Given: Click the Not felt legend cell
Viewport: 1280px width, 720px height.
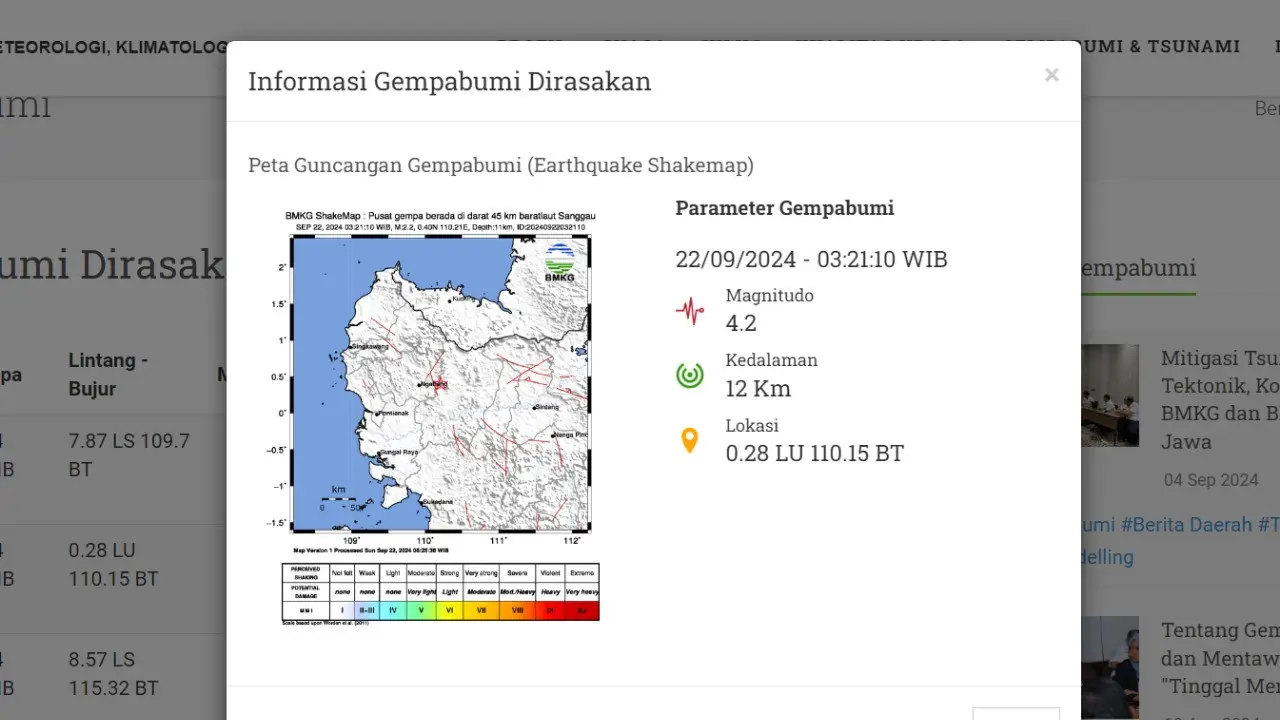Looking at the screenshot, I should point(342,573).
